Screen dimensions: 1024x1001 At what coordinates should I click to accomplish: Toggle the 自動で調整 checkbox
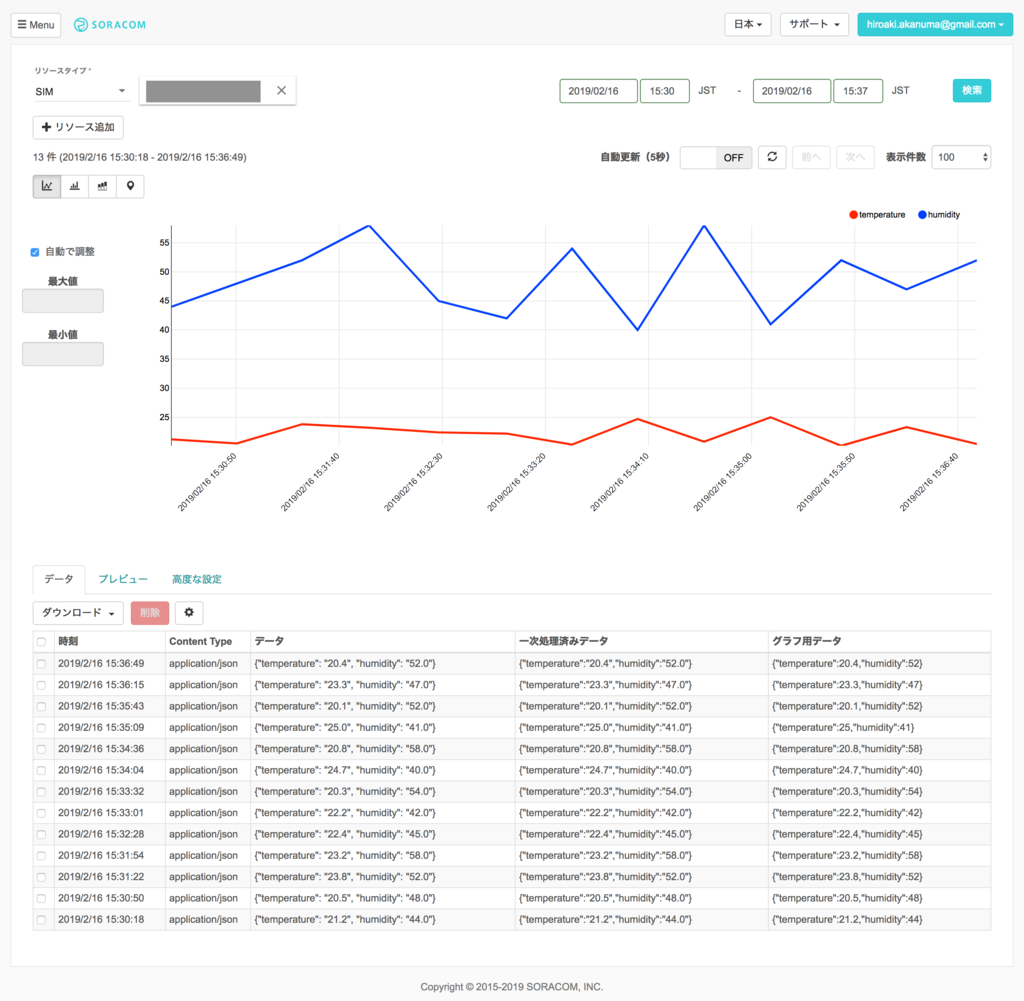click(x=35, y=252)
